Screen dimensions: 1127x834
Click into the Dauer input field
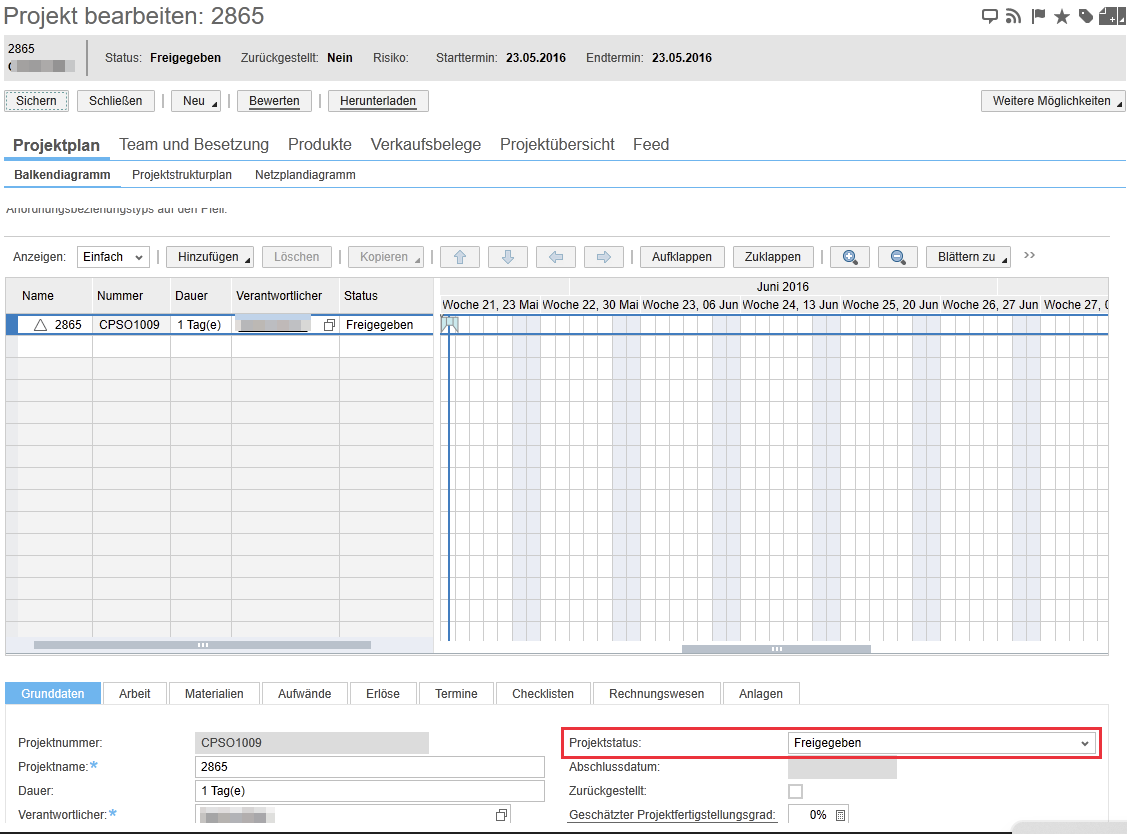point(369,792)
